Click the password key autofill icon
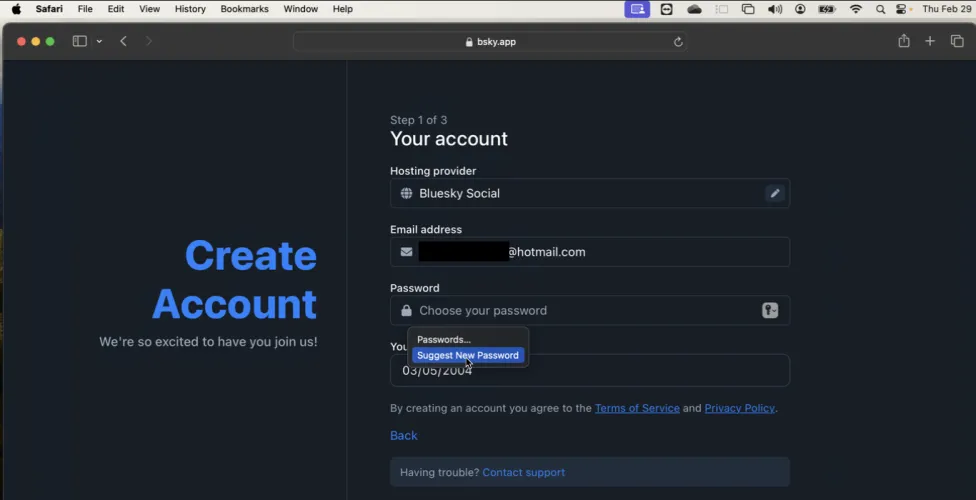 coord(770,311)
